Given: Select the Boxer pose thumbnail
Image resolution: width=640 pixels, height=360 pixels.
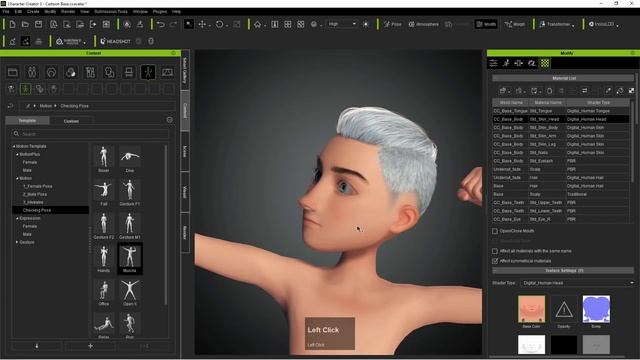Looking at the screenshot, I should (104, 159).
